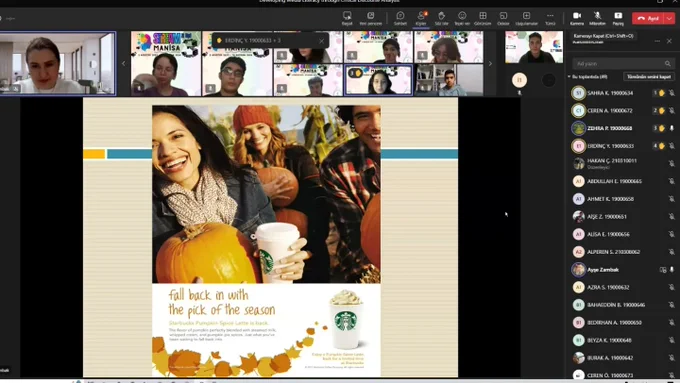Toggle CEREN A.'s muted microphone icon

click(x=672, y=111)
